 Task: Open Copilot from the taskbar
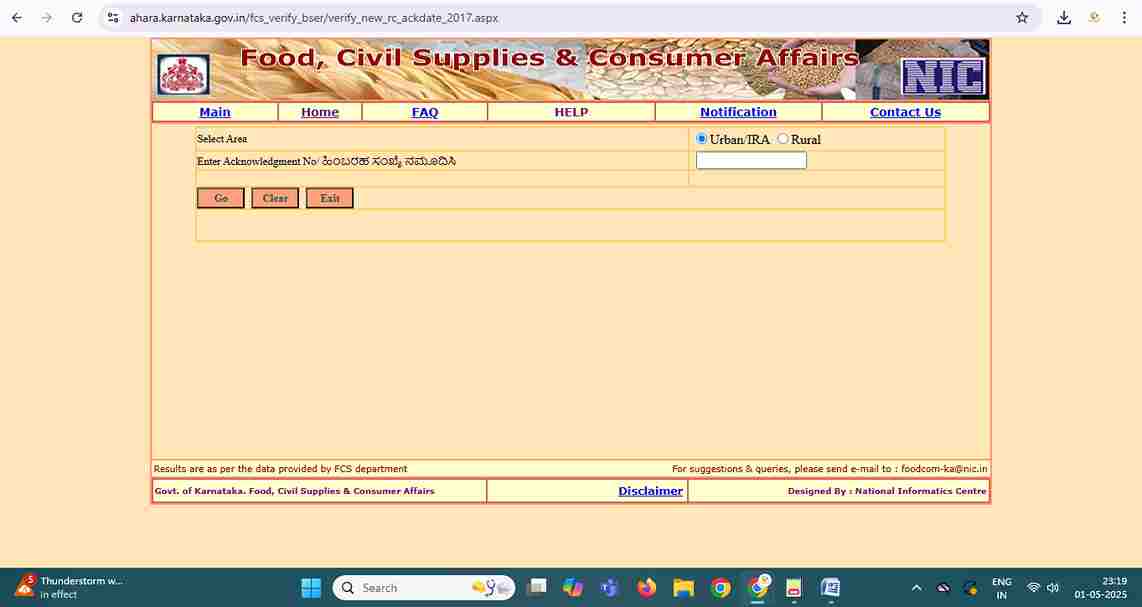click(x=572, y=587)
